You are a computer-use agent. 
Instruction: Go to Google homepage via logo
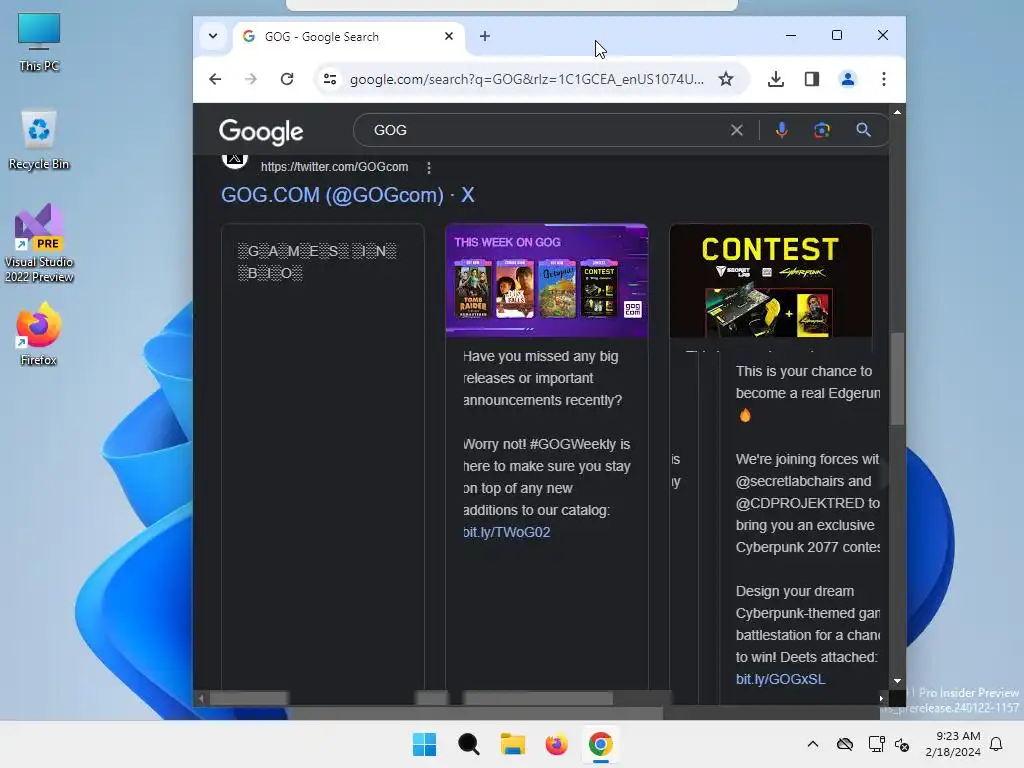tap(261, 132)
